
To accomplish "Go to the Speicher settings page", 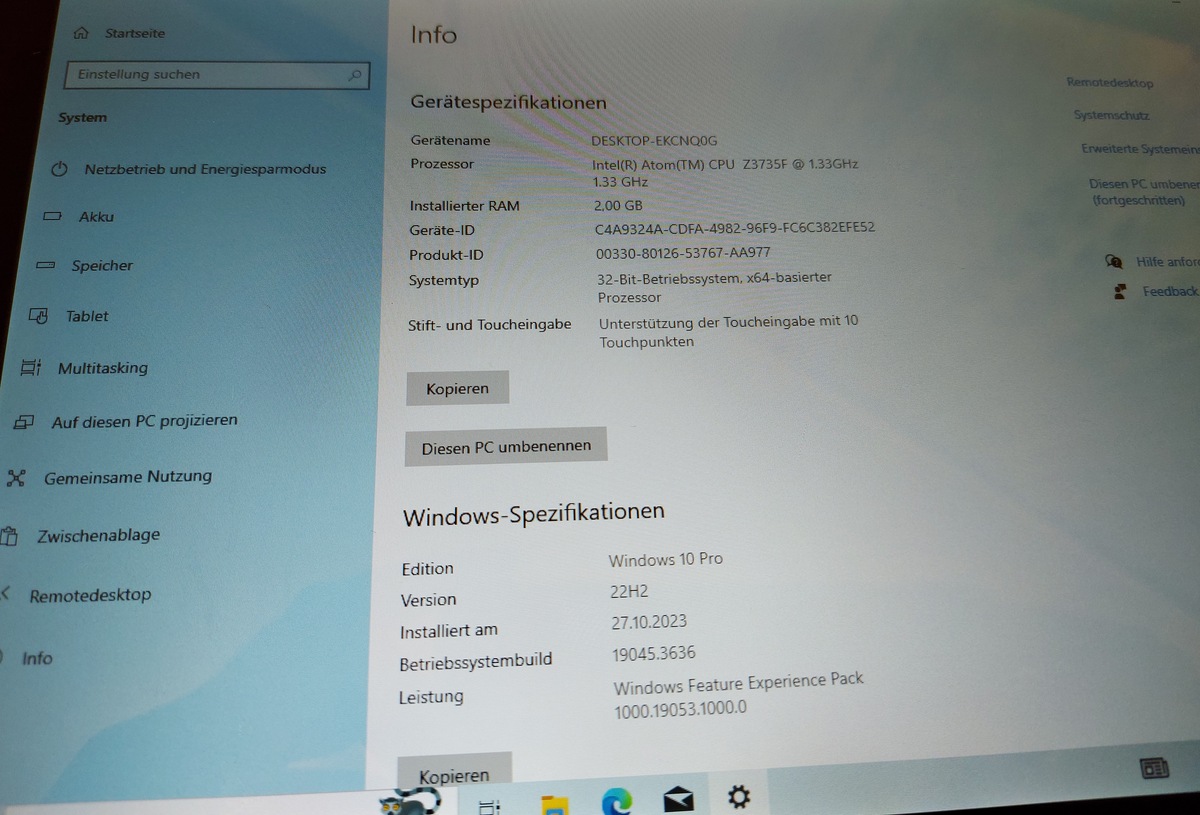I will (102, 266).
